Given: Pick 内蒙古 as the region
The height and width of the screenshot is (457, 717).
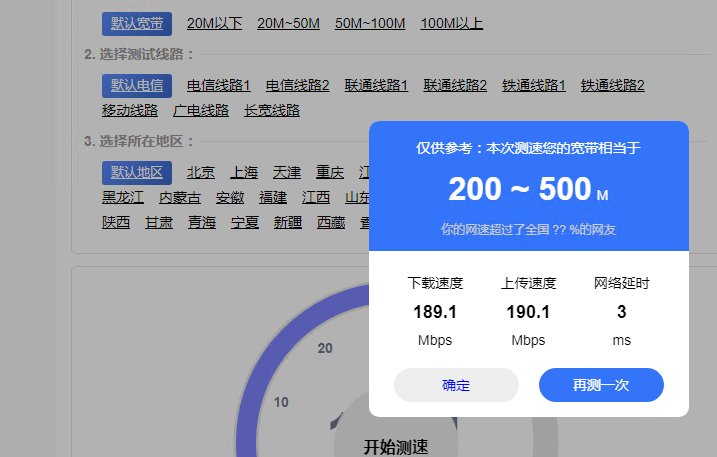Looking at the screenshot, I should tap(180, 198).
